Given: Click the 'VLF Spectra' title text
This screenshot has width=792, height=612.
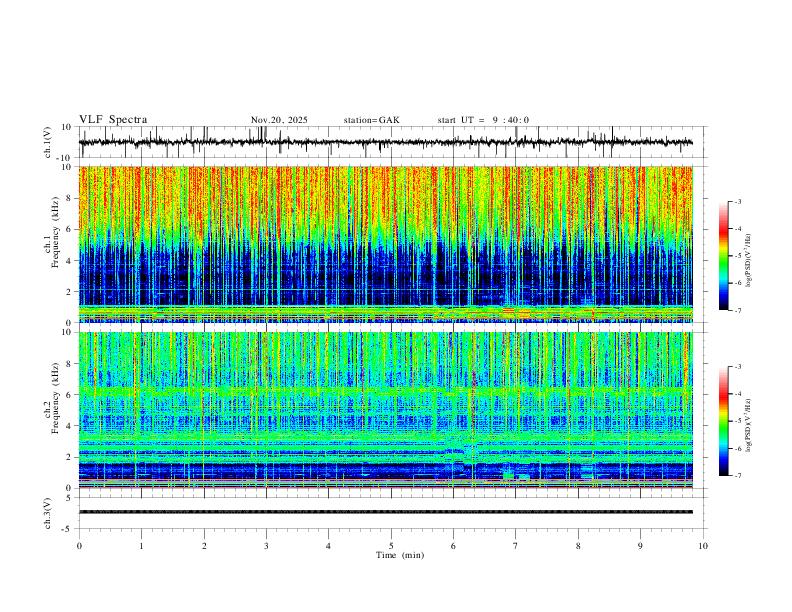Looking at the screenshot, I should coord(113,120).
